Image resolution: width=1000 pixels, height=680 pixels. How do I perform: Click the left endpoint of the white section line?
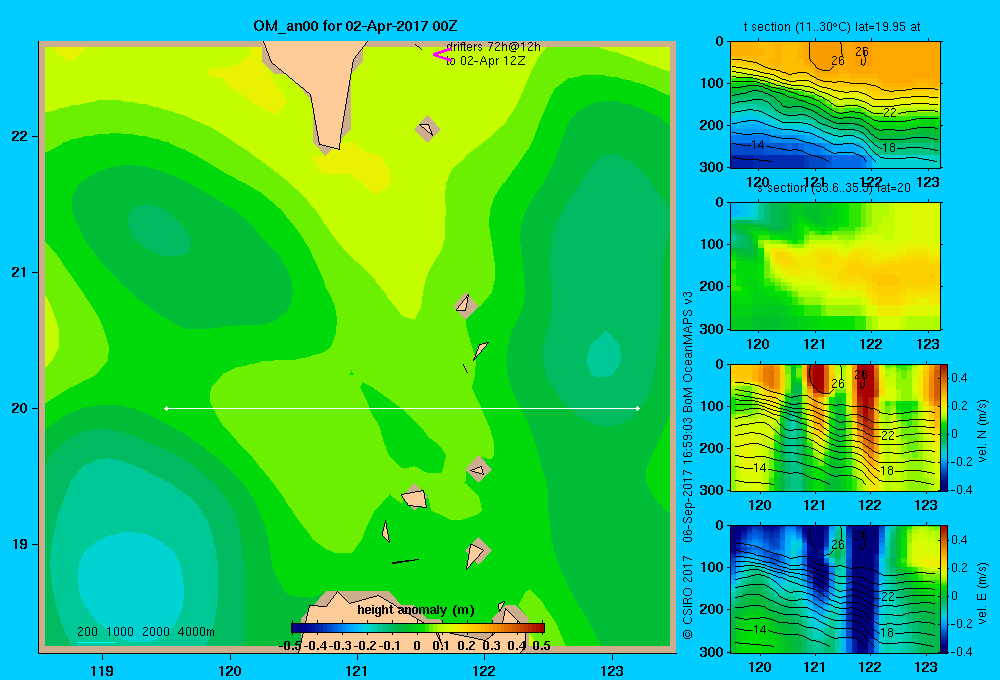(x=166, y=408)
